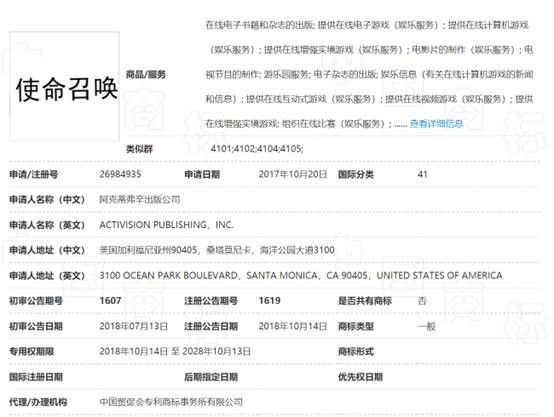Click the goods and services description paragraph

coord(369,74)
